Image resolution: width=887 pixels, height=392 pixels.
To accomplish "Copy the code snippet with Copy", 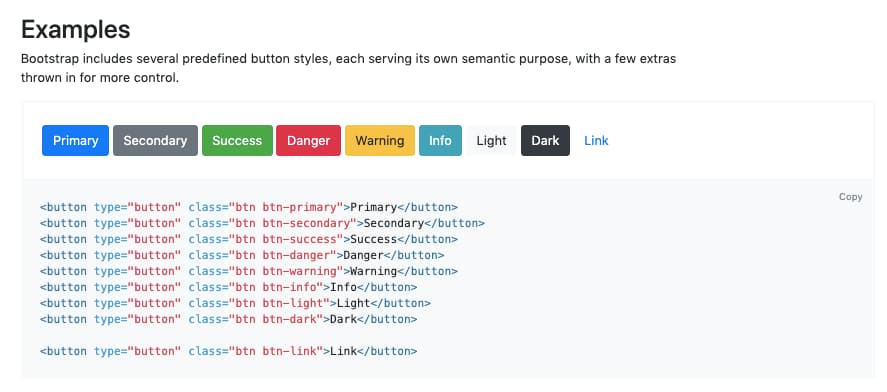I will point(850,197).
